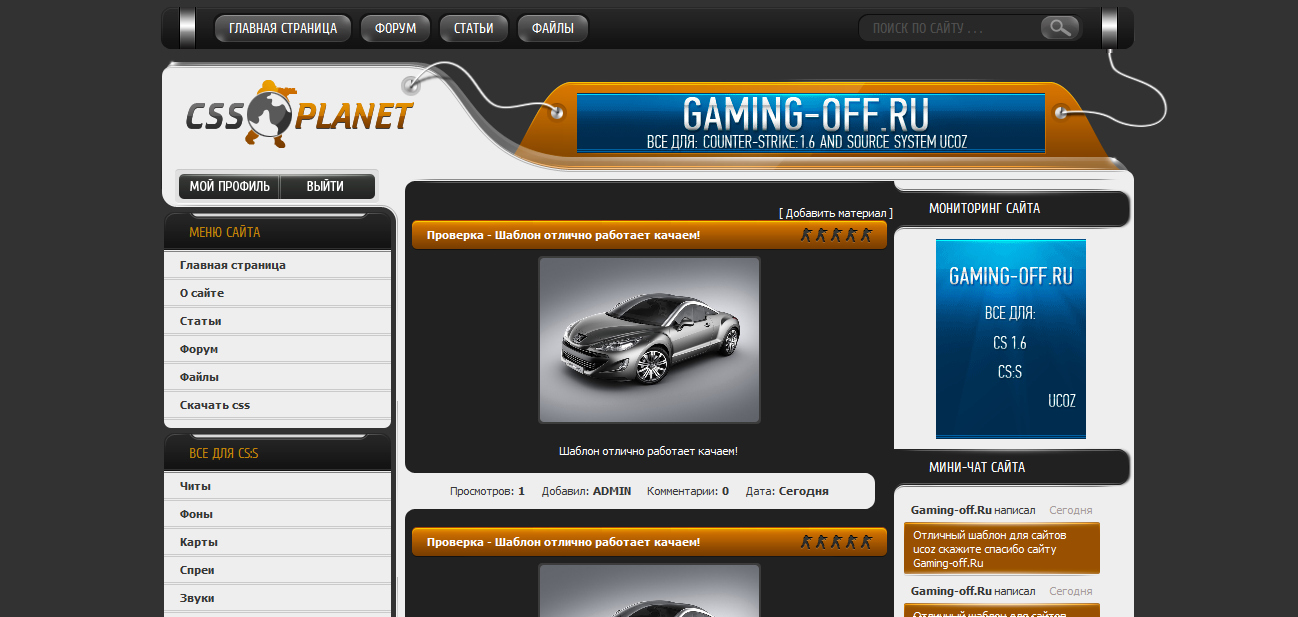The image size is (1298, 617).
Task: Click the ВСЕ ДЛЯ CS:S block header
Action: (x=278, y=453)
